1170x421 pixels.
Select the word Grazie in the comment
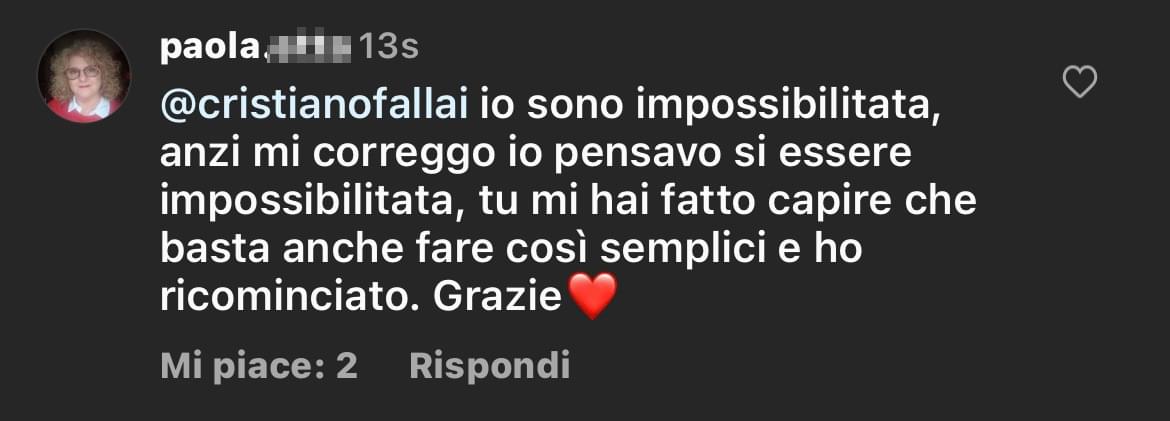coord(497,298)
